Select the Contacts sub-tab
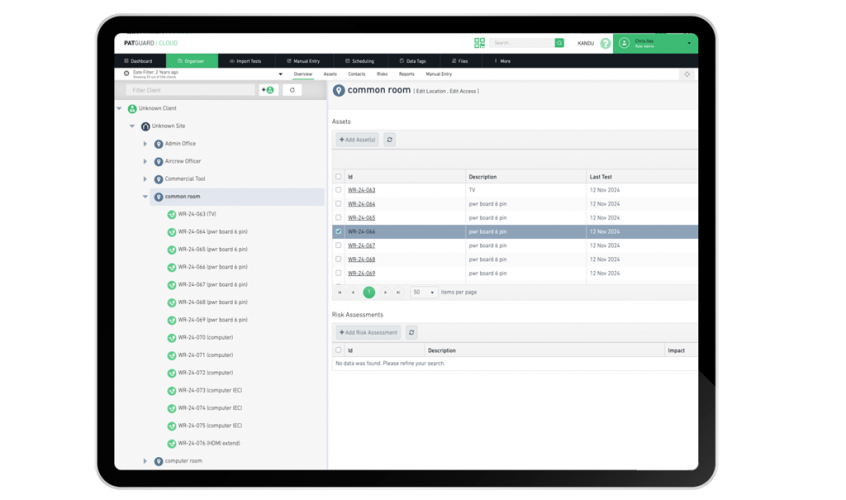 click(x=357, y=74)
